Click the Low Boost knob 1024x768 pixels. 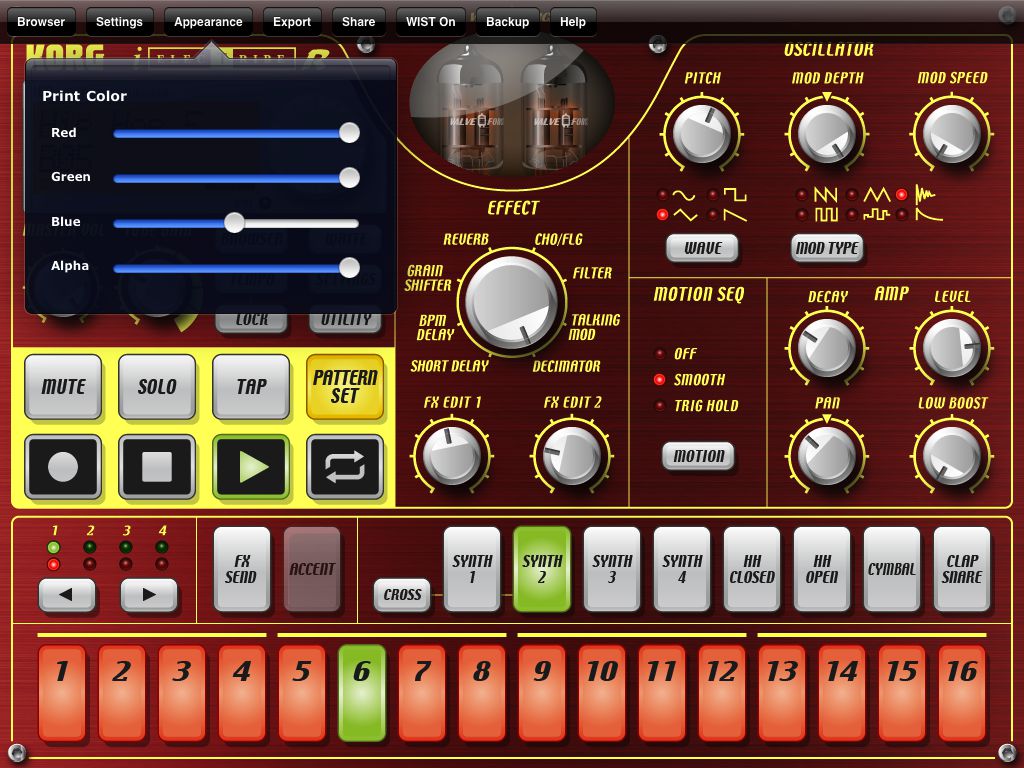coord(952,455)
